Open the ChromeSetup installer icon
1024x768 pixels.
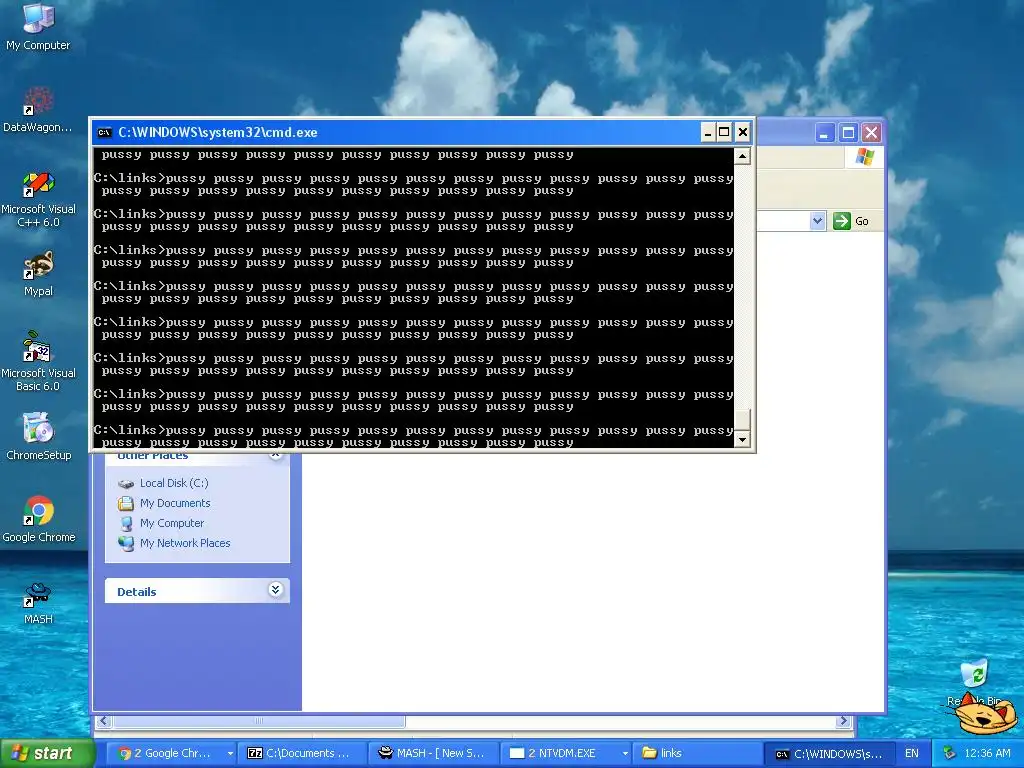[39, 436]
